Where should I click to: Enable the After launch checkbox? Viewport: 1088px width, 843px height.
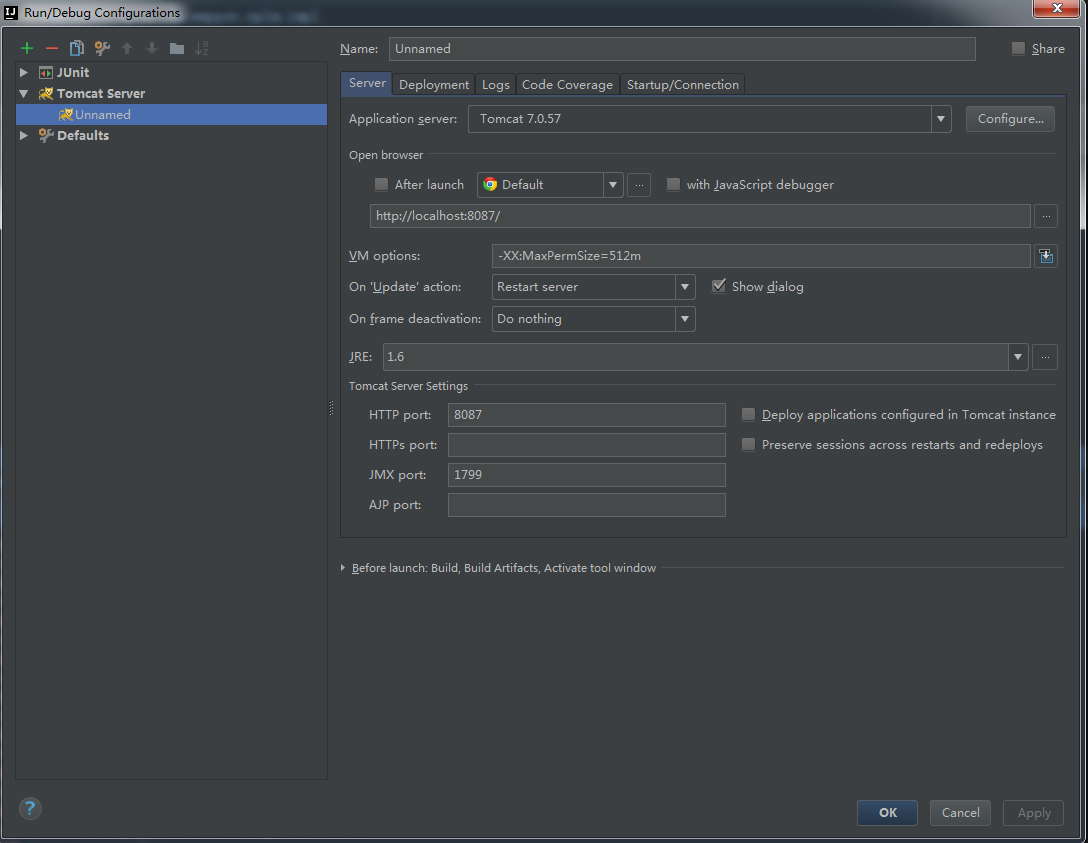point(381,185)
